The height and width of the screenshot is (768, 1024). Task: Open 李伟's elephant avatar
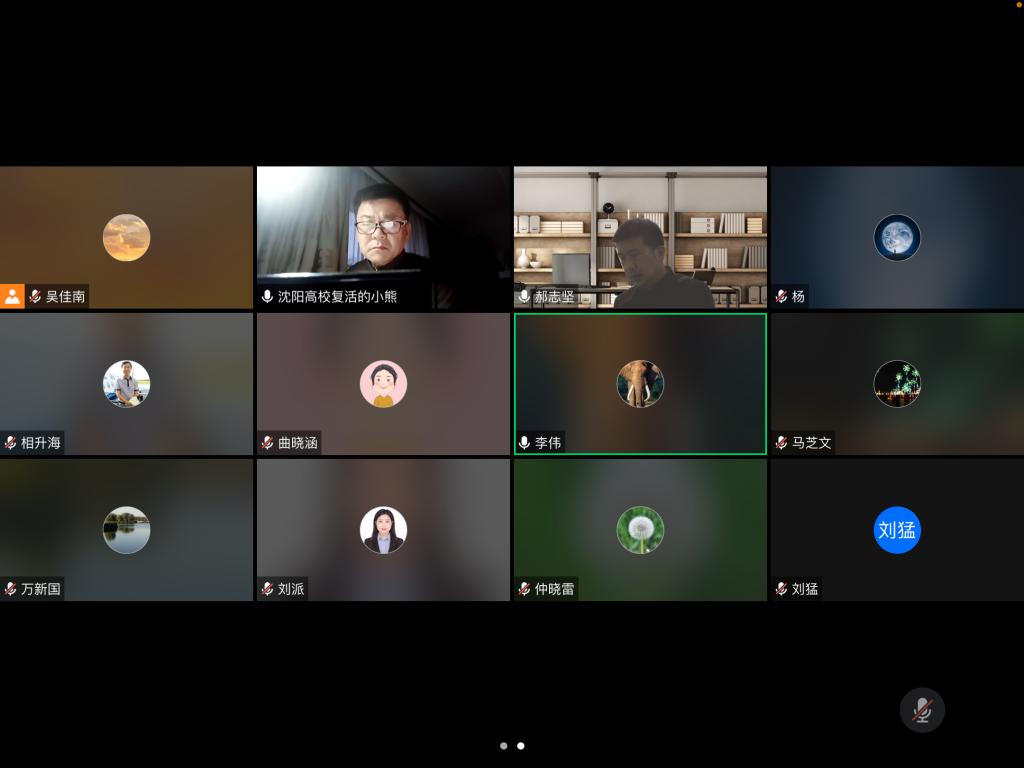coord(640,384)
